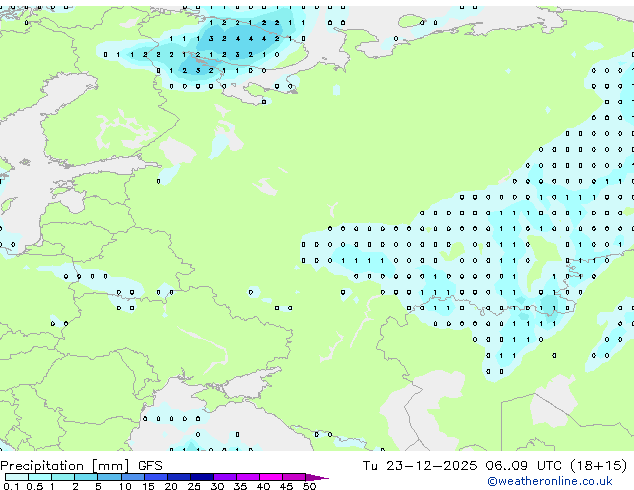Image resolution: width=634 pixels, height=490 pixels.
Task: Click the 25–30 mm navy legend swatch
Action: pyautogui.click(x=201, y=477)
